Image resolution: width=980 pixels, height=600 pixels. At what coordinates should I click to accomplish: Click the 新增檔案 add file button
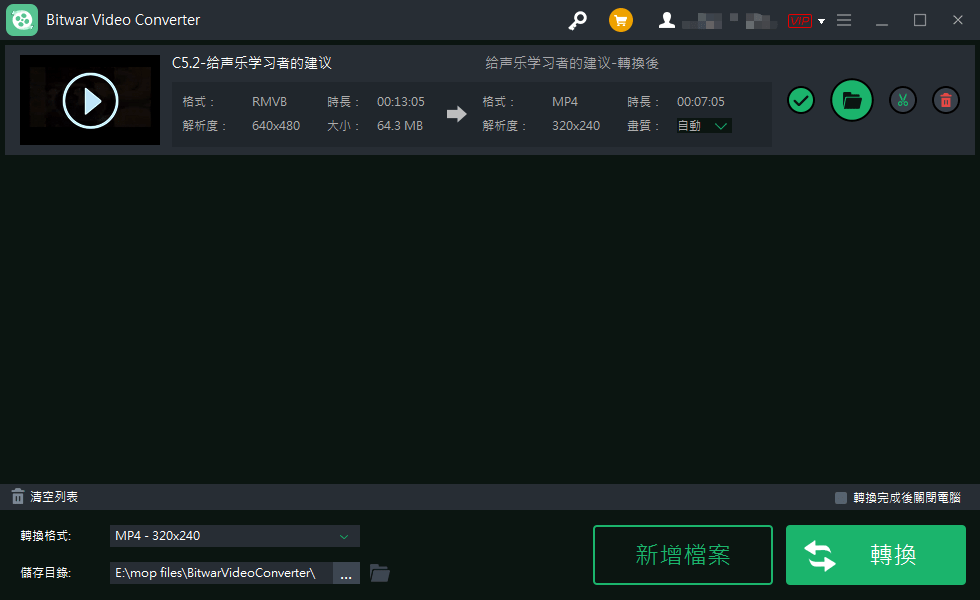[683, 555]
